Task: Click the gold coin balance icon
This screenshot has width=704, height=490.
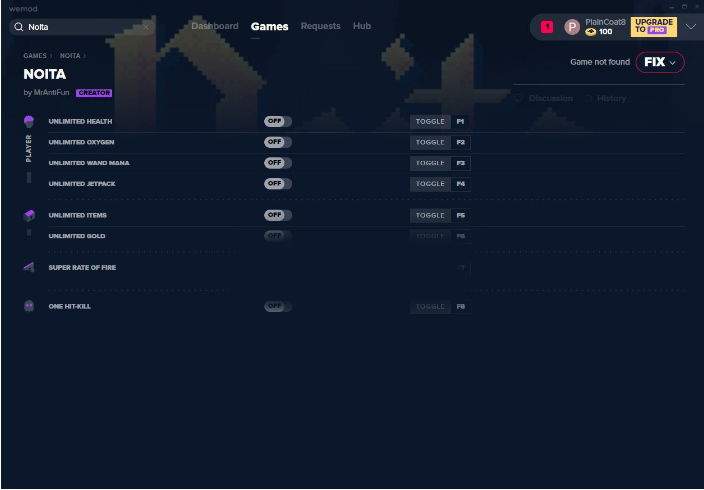Action: pyautogui.click(x=590, y=32)
